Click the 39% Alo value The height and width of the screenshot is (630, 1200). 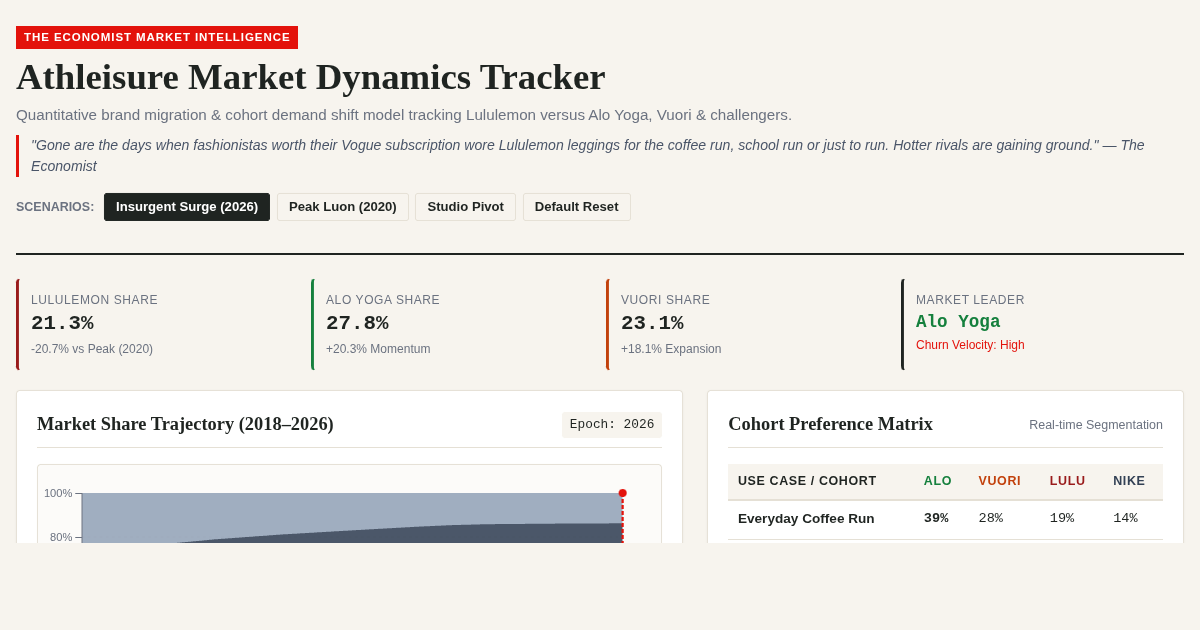point(936,518)
